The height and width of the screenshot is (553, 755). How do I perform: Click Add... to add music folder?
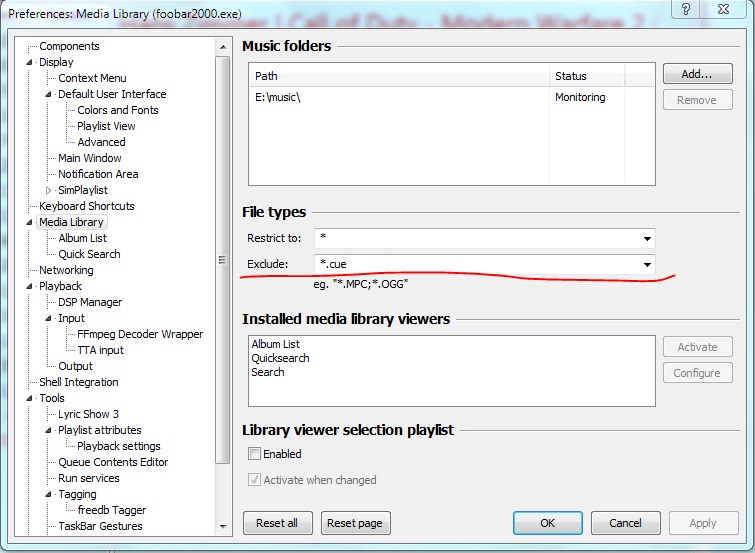click(x=697, y=74)
